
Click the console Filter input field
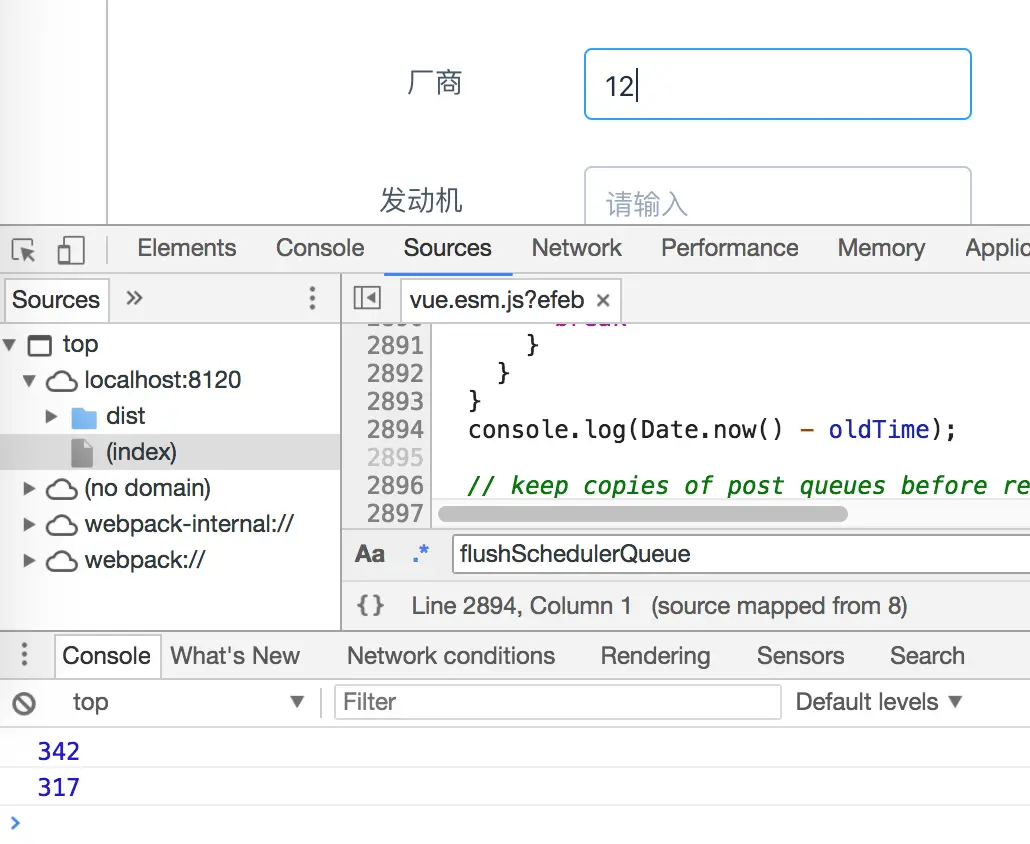[x=558, y=702]
